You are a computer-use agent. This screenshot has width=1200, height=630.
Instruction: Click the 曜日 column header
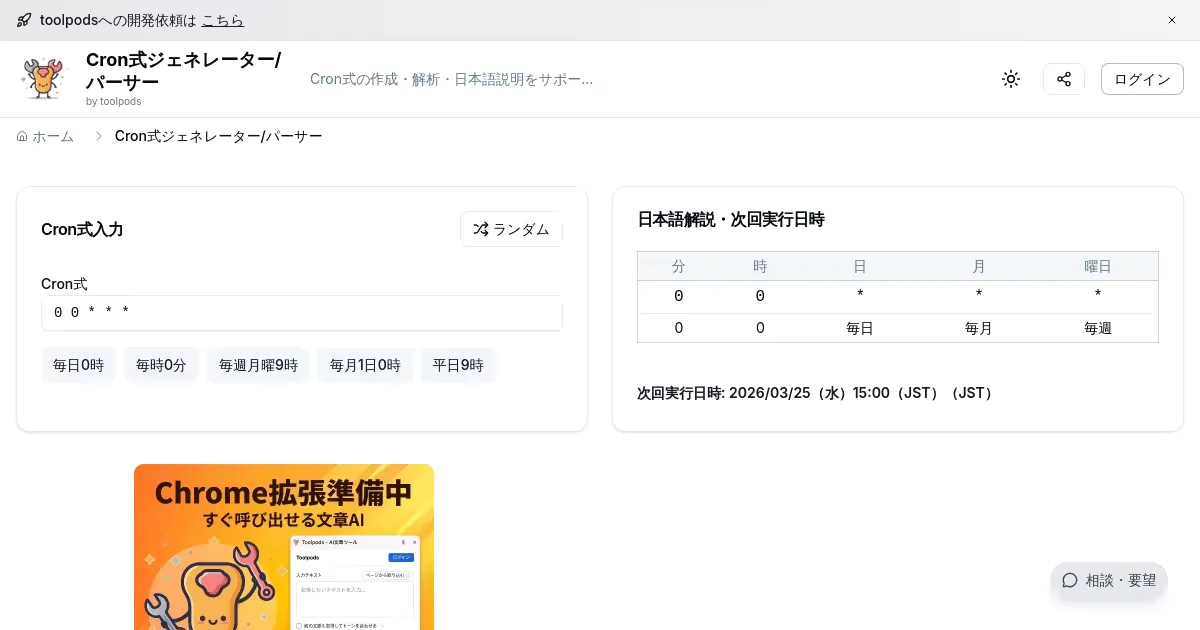coord(1097,266)
